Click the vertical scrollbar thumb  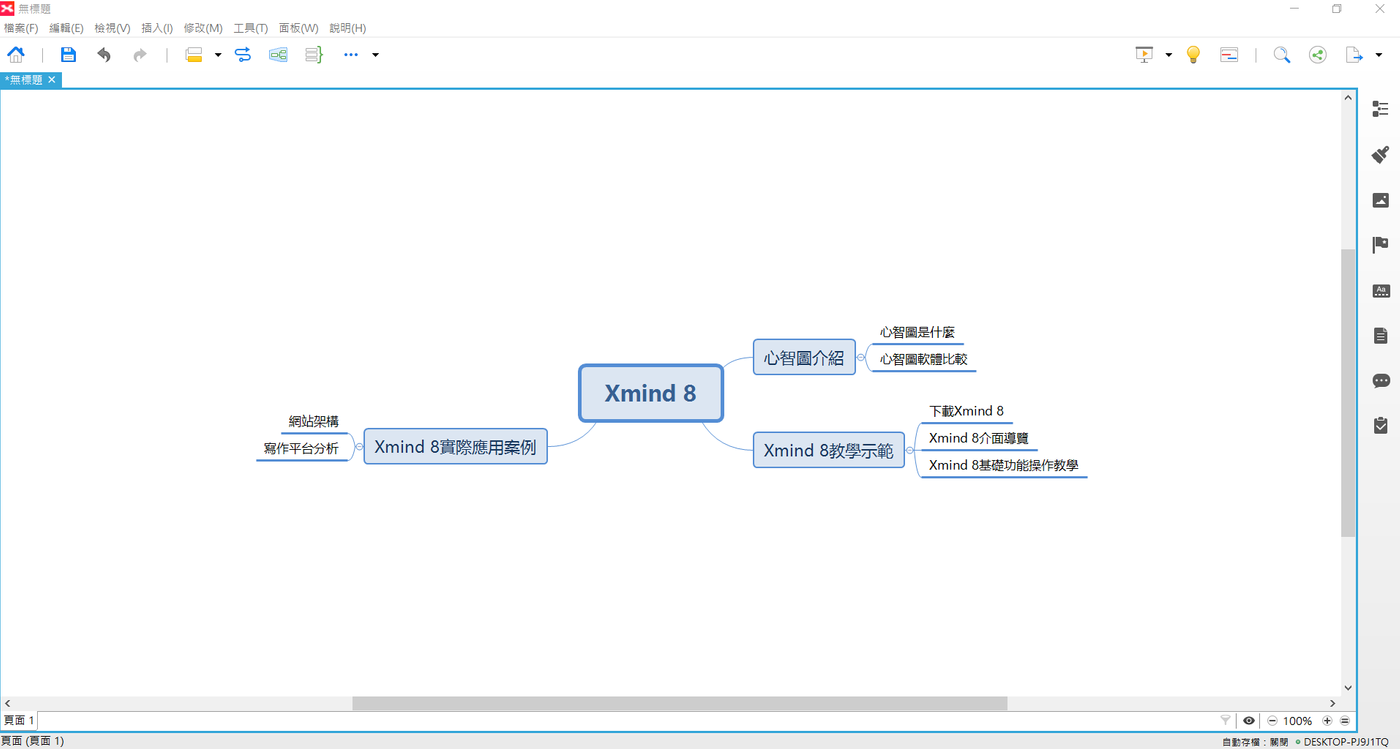click(1348, 393)
